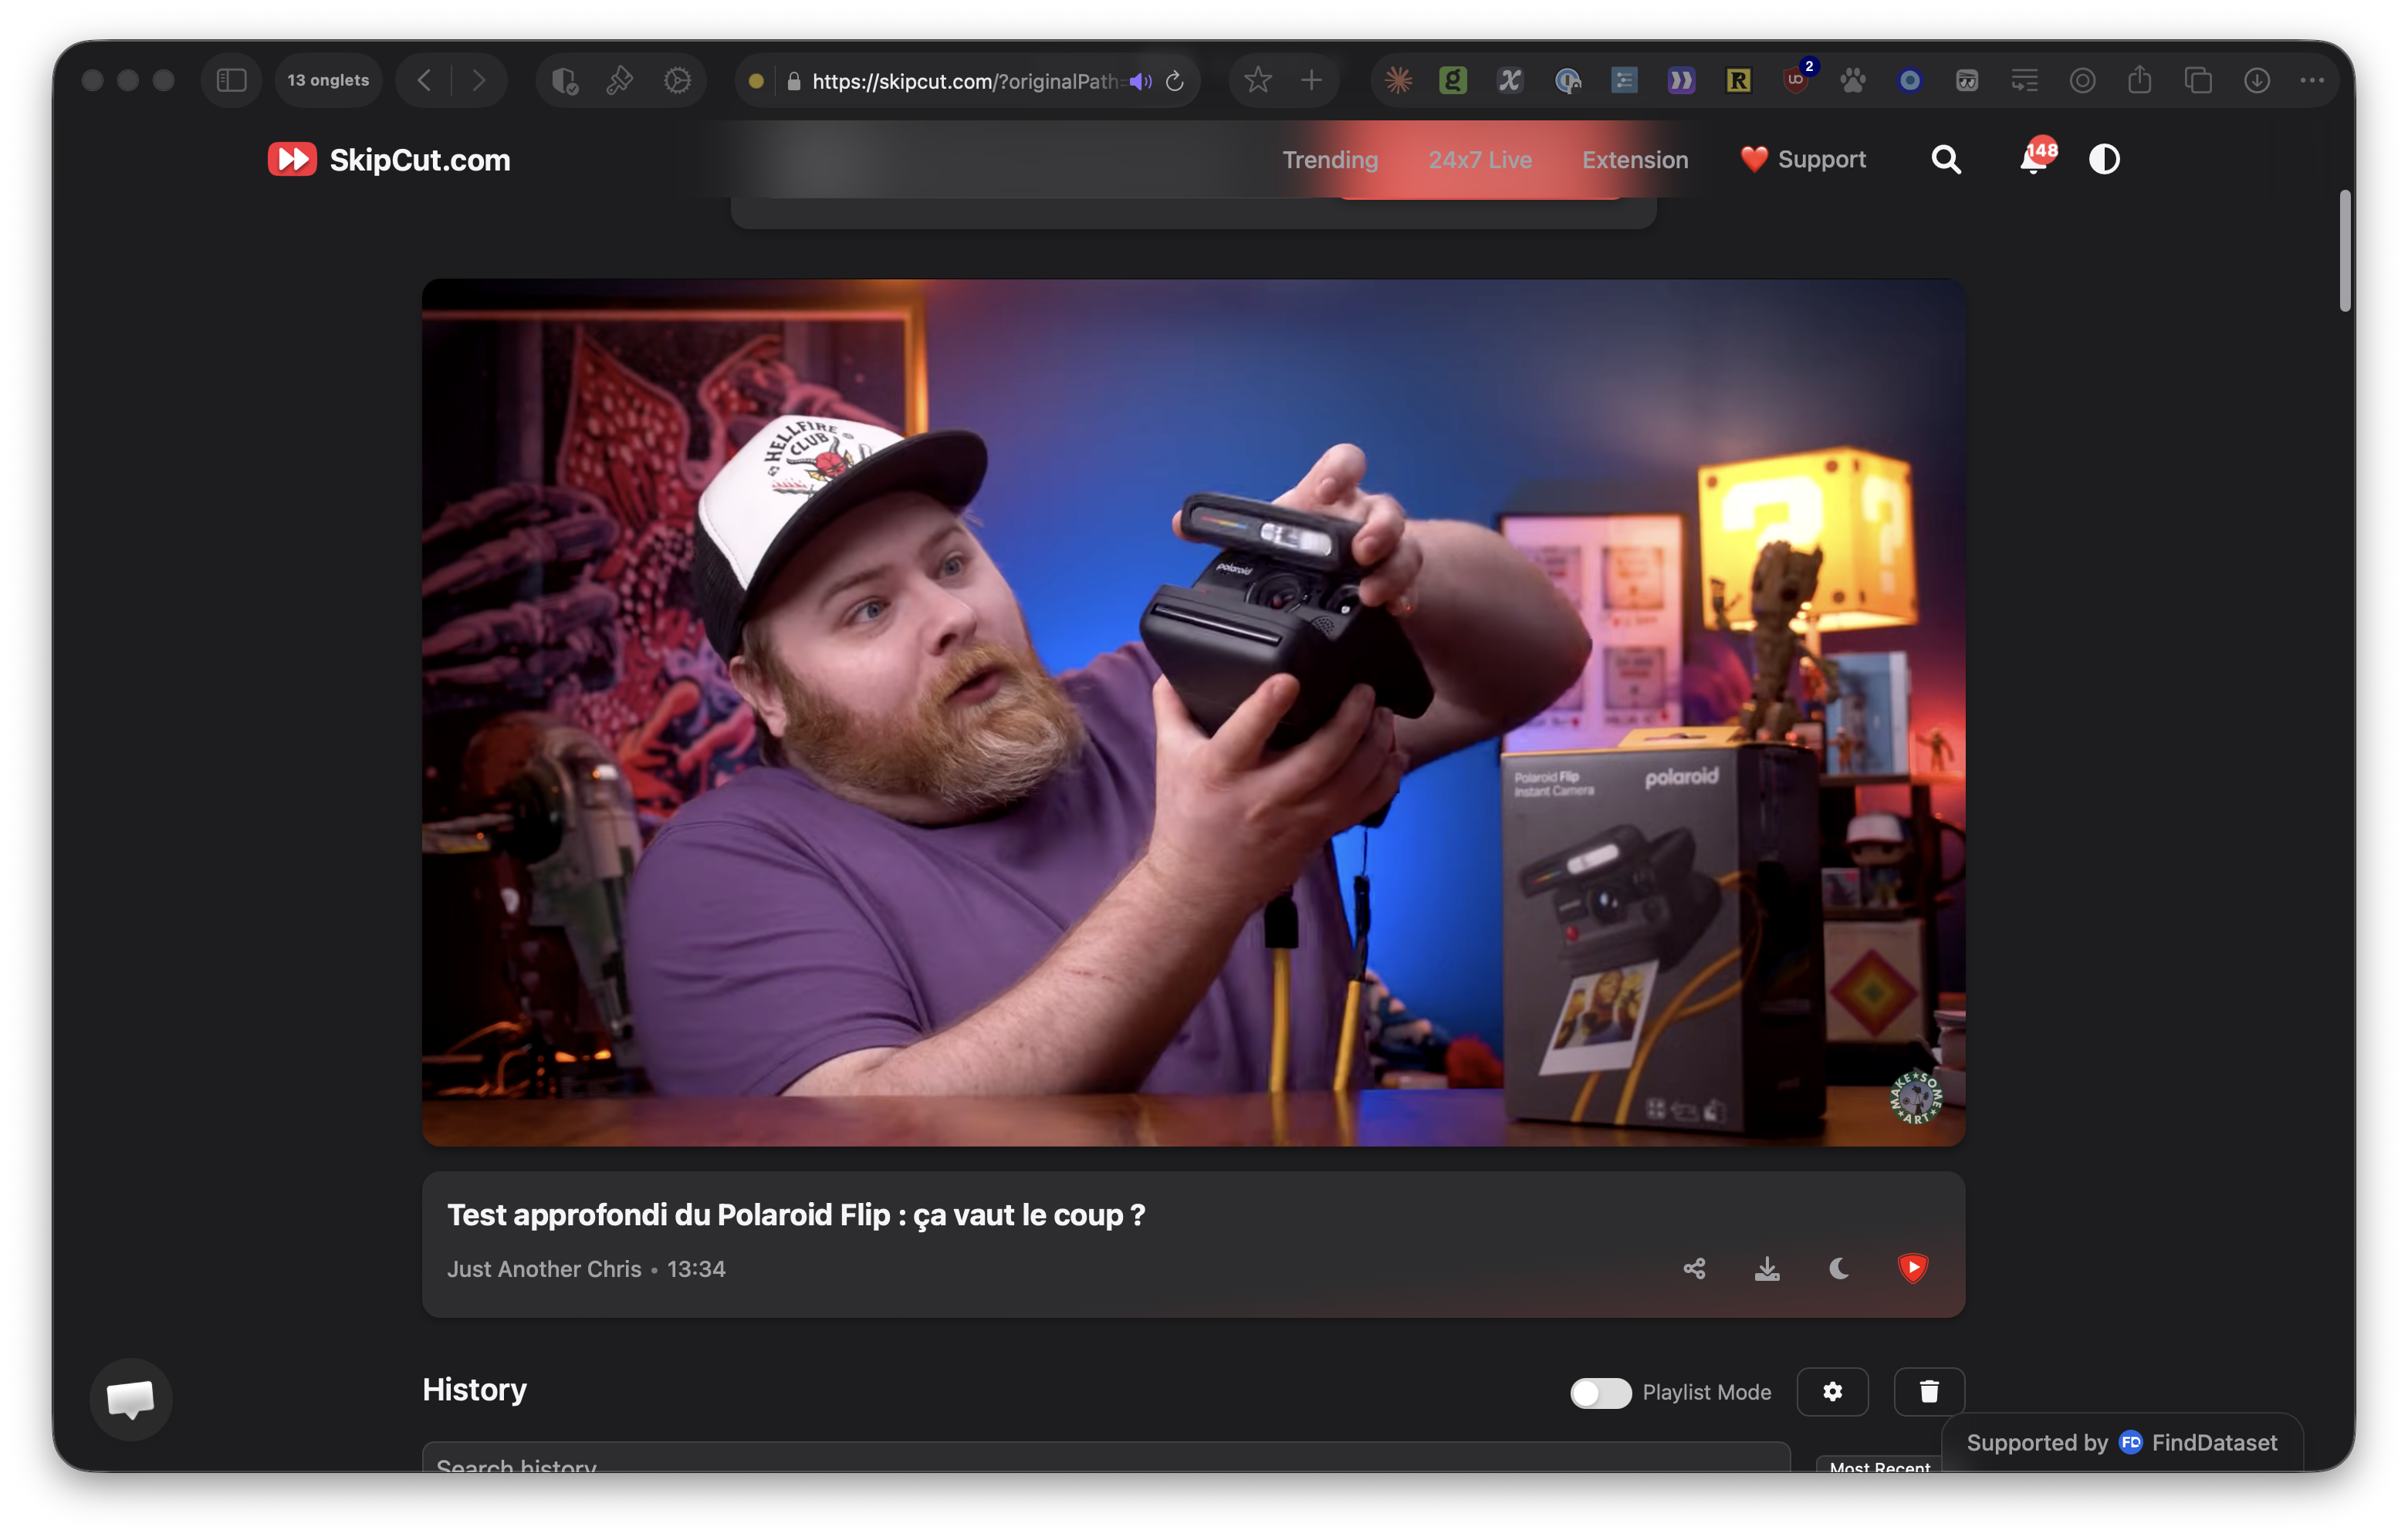Viewport: 2408px width, 1537px height.
Task: Toggle Playlist Mode on
Action: coord(1600,1393)
